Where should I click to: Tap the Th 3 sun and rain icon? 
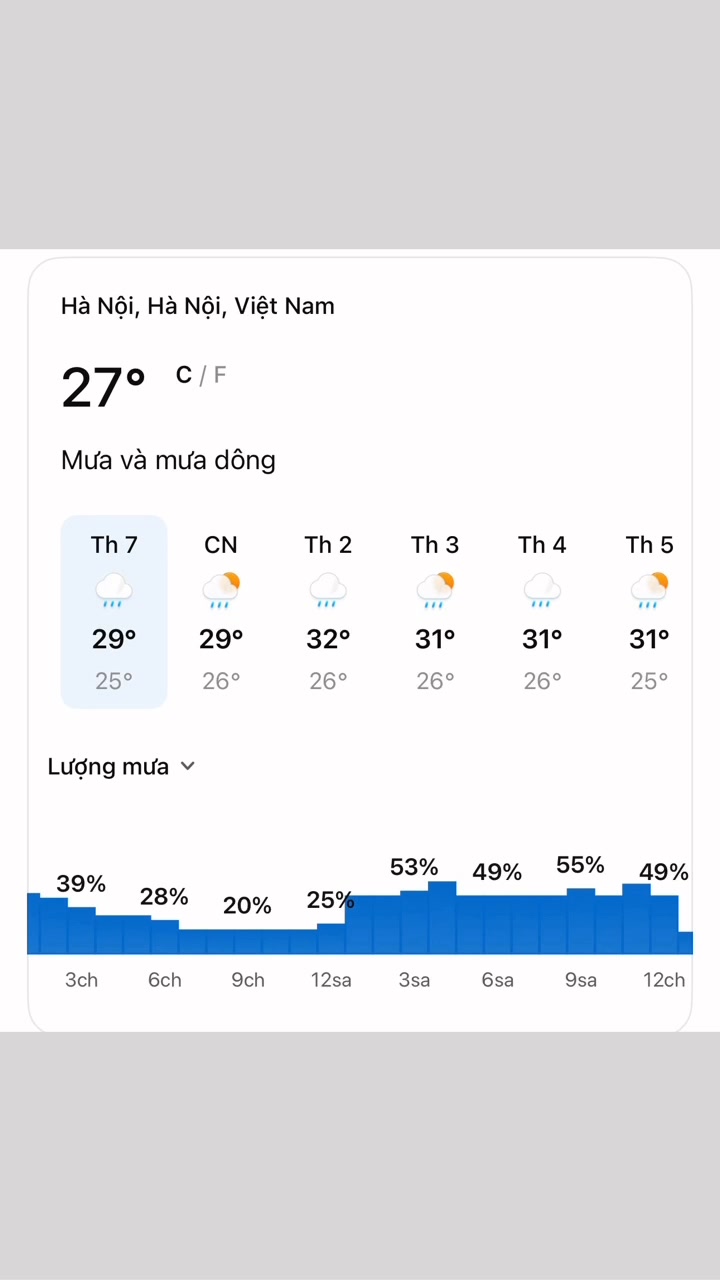[x=435, y=590]
